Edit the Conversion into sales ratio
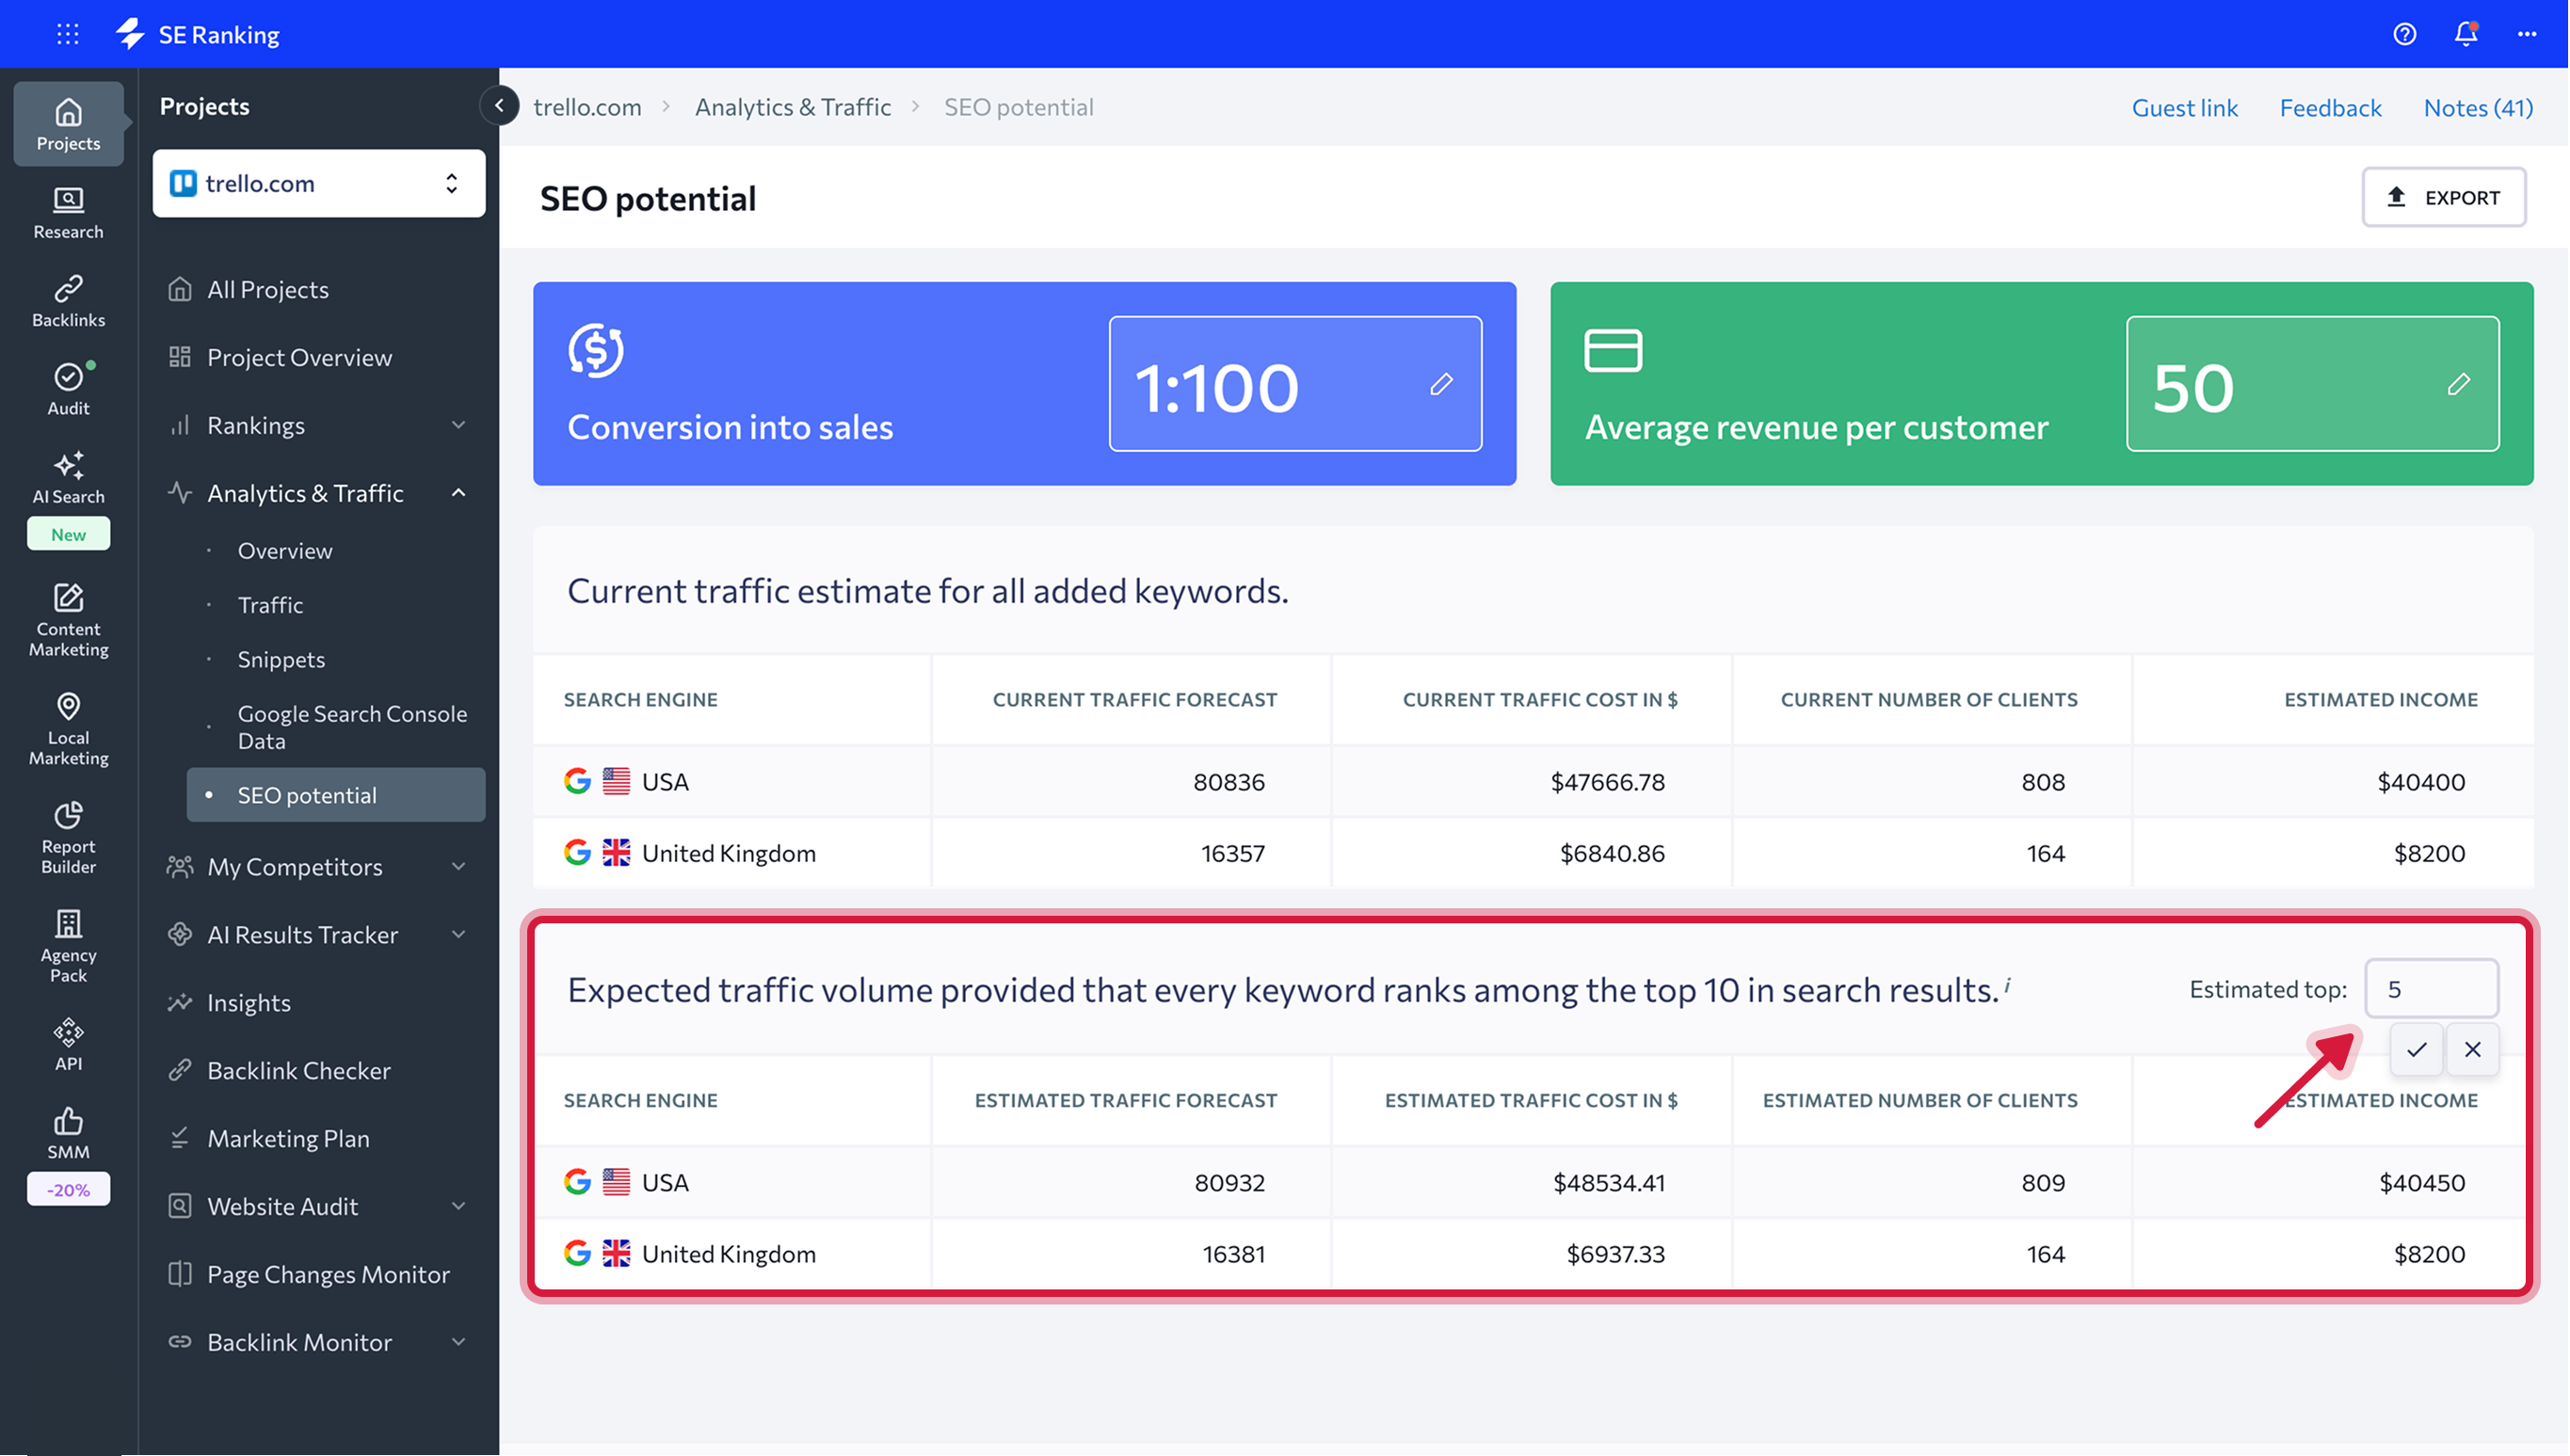This screenshot has width=2570, height=1456. tap(1440, 384)
